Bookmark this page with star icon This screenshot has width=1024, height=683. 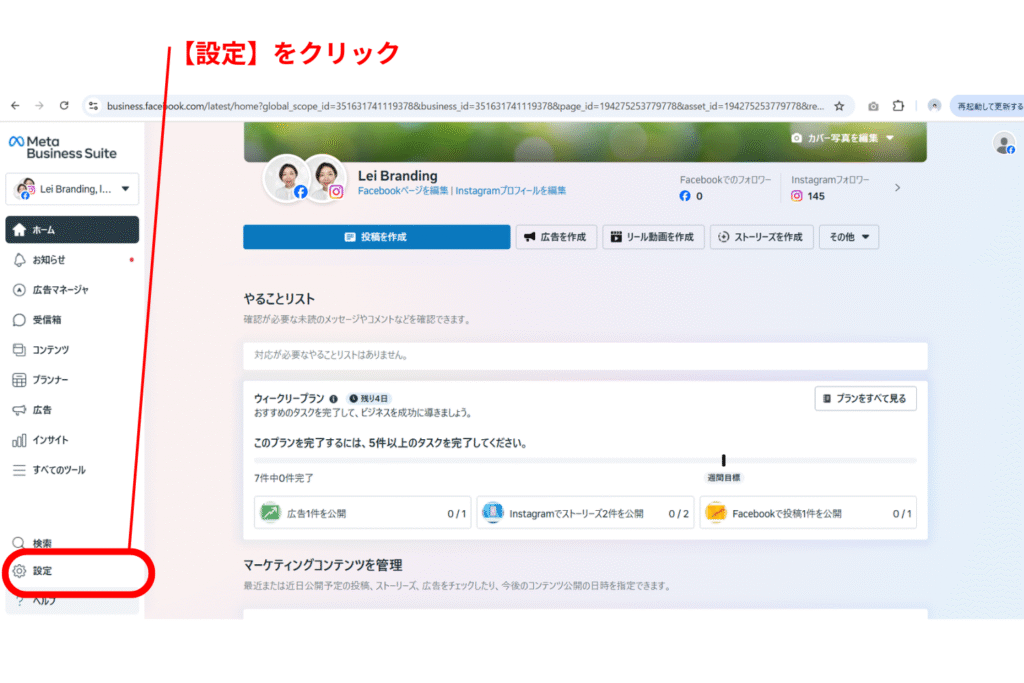(x=839, y=105)
